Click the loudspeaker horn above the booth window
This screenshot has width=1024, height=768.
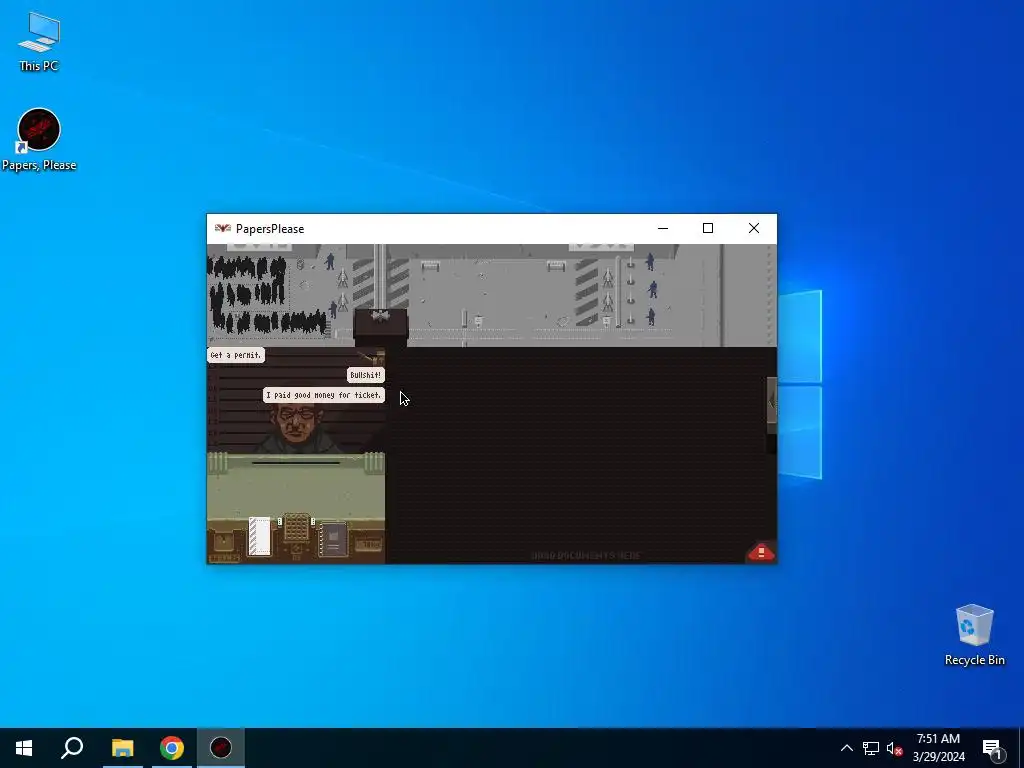click(x=371, y=357)
